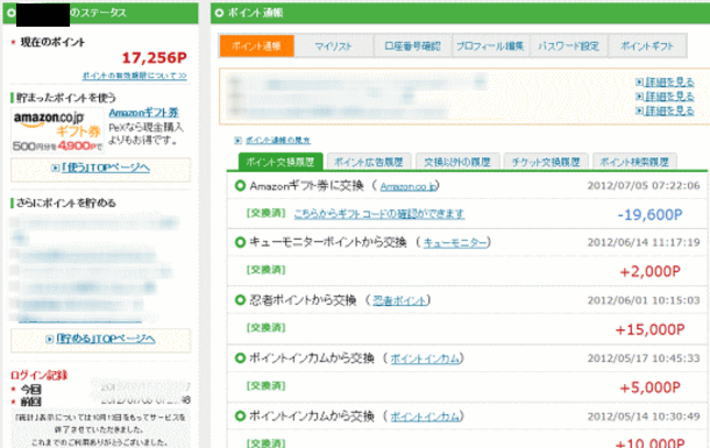
Task: Click the キューモニター link
Action: point(455,243)
